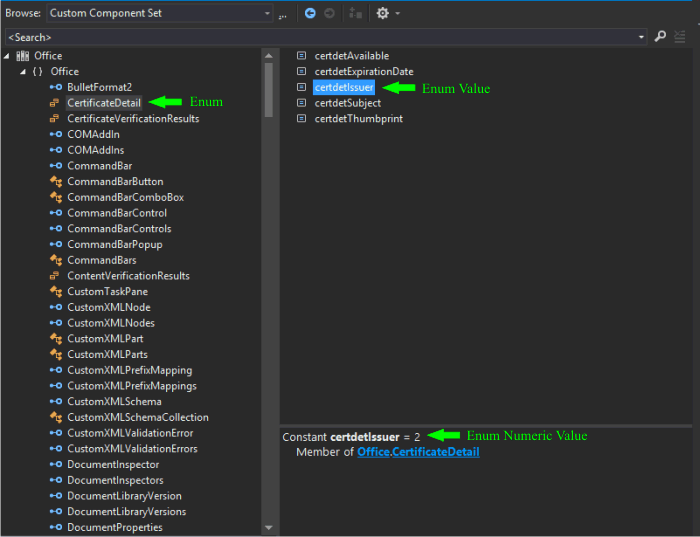
Task: Click CommandBarPopup interface icon
Action: 56,244
